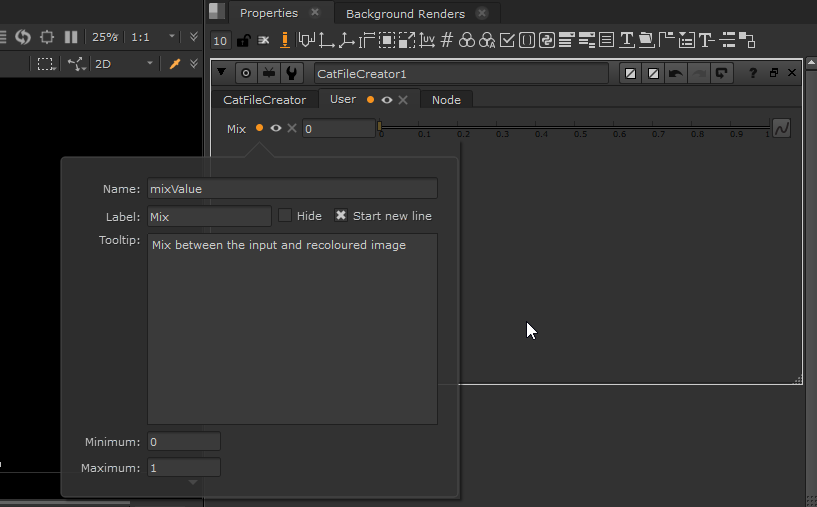Open the 2D view mode dropdown
The width and height of the screenshot is (817, 507).
click(122, 63)
